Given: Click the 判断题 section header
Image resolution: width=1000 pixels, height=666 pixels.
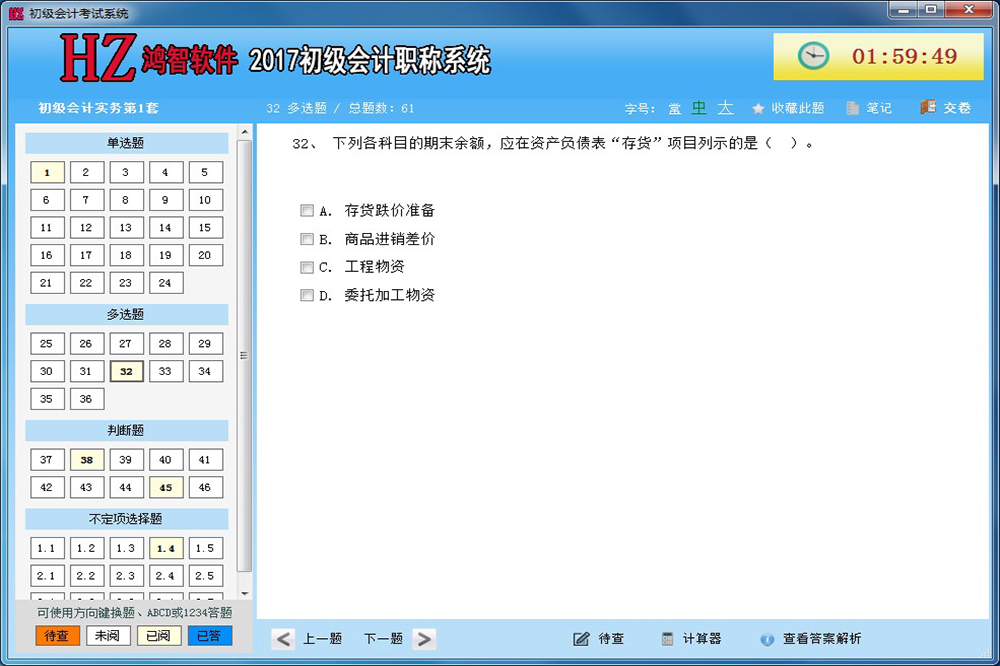Looking at the screenshot, I should pos(126,431).
